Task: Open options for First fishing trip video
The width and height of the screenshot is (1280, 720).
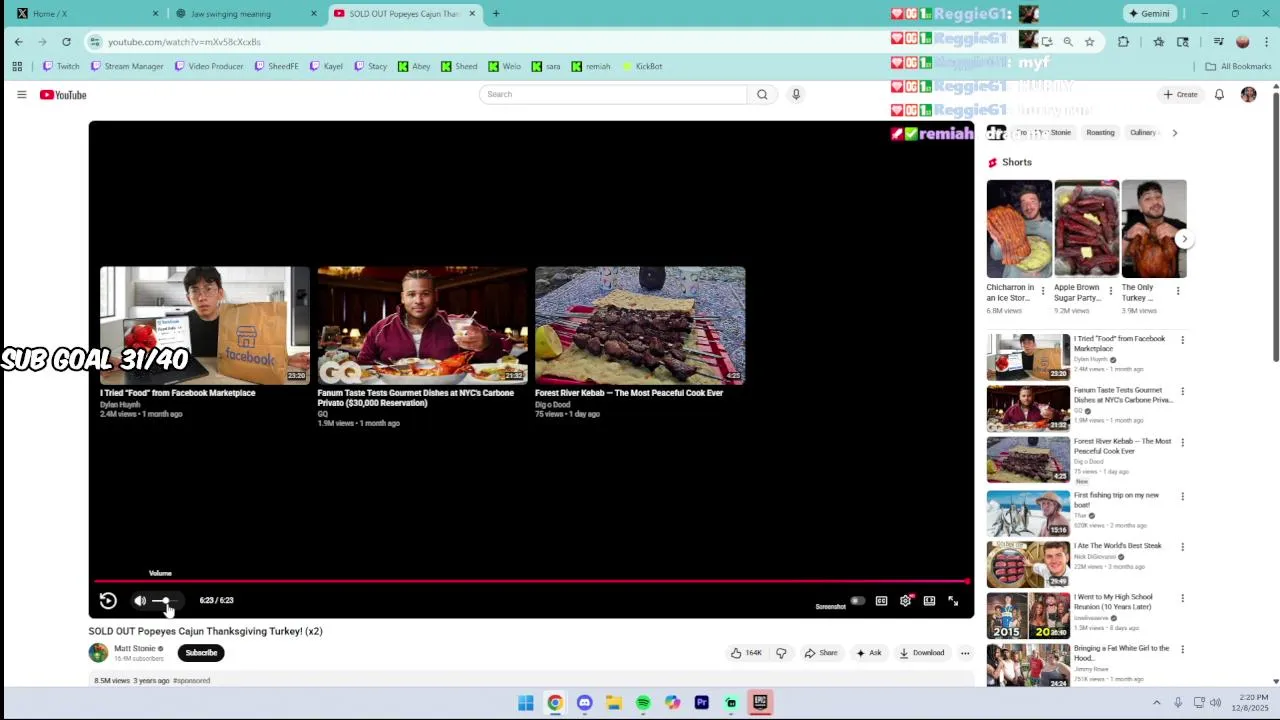Action: point(1182,496)
